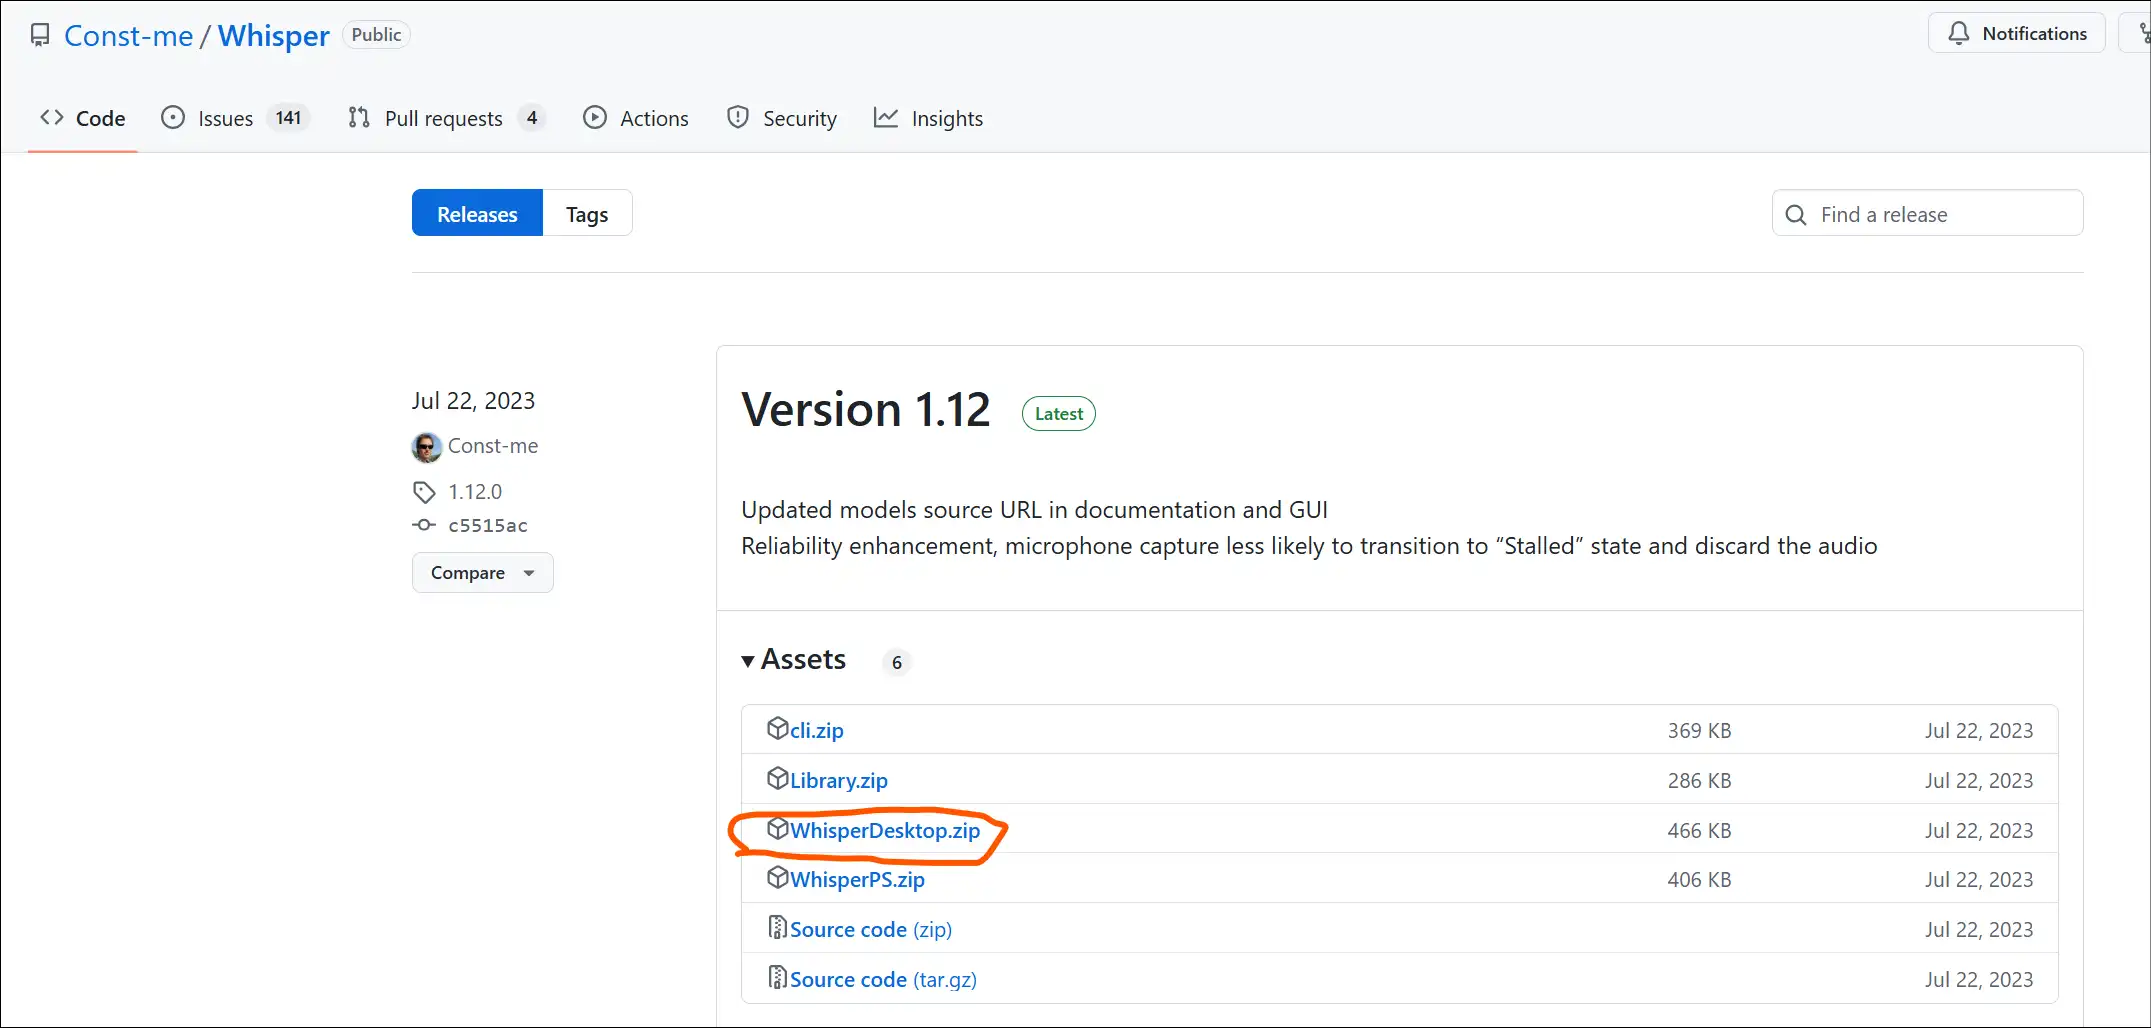This screenshot has height=1028, width=2151.
Task: Open the Code tab
Action: (x=83, y=118)
